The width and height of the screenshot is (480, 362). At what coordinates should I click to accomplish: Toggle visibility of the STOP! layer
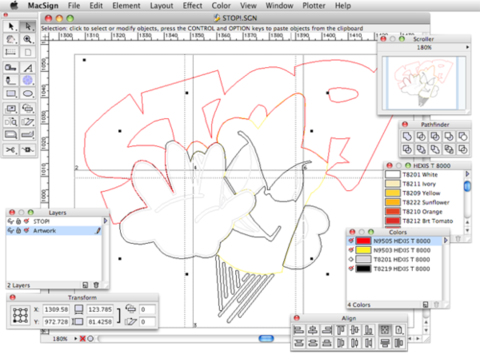coord(10,221)
